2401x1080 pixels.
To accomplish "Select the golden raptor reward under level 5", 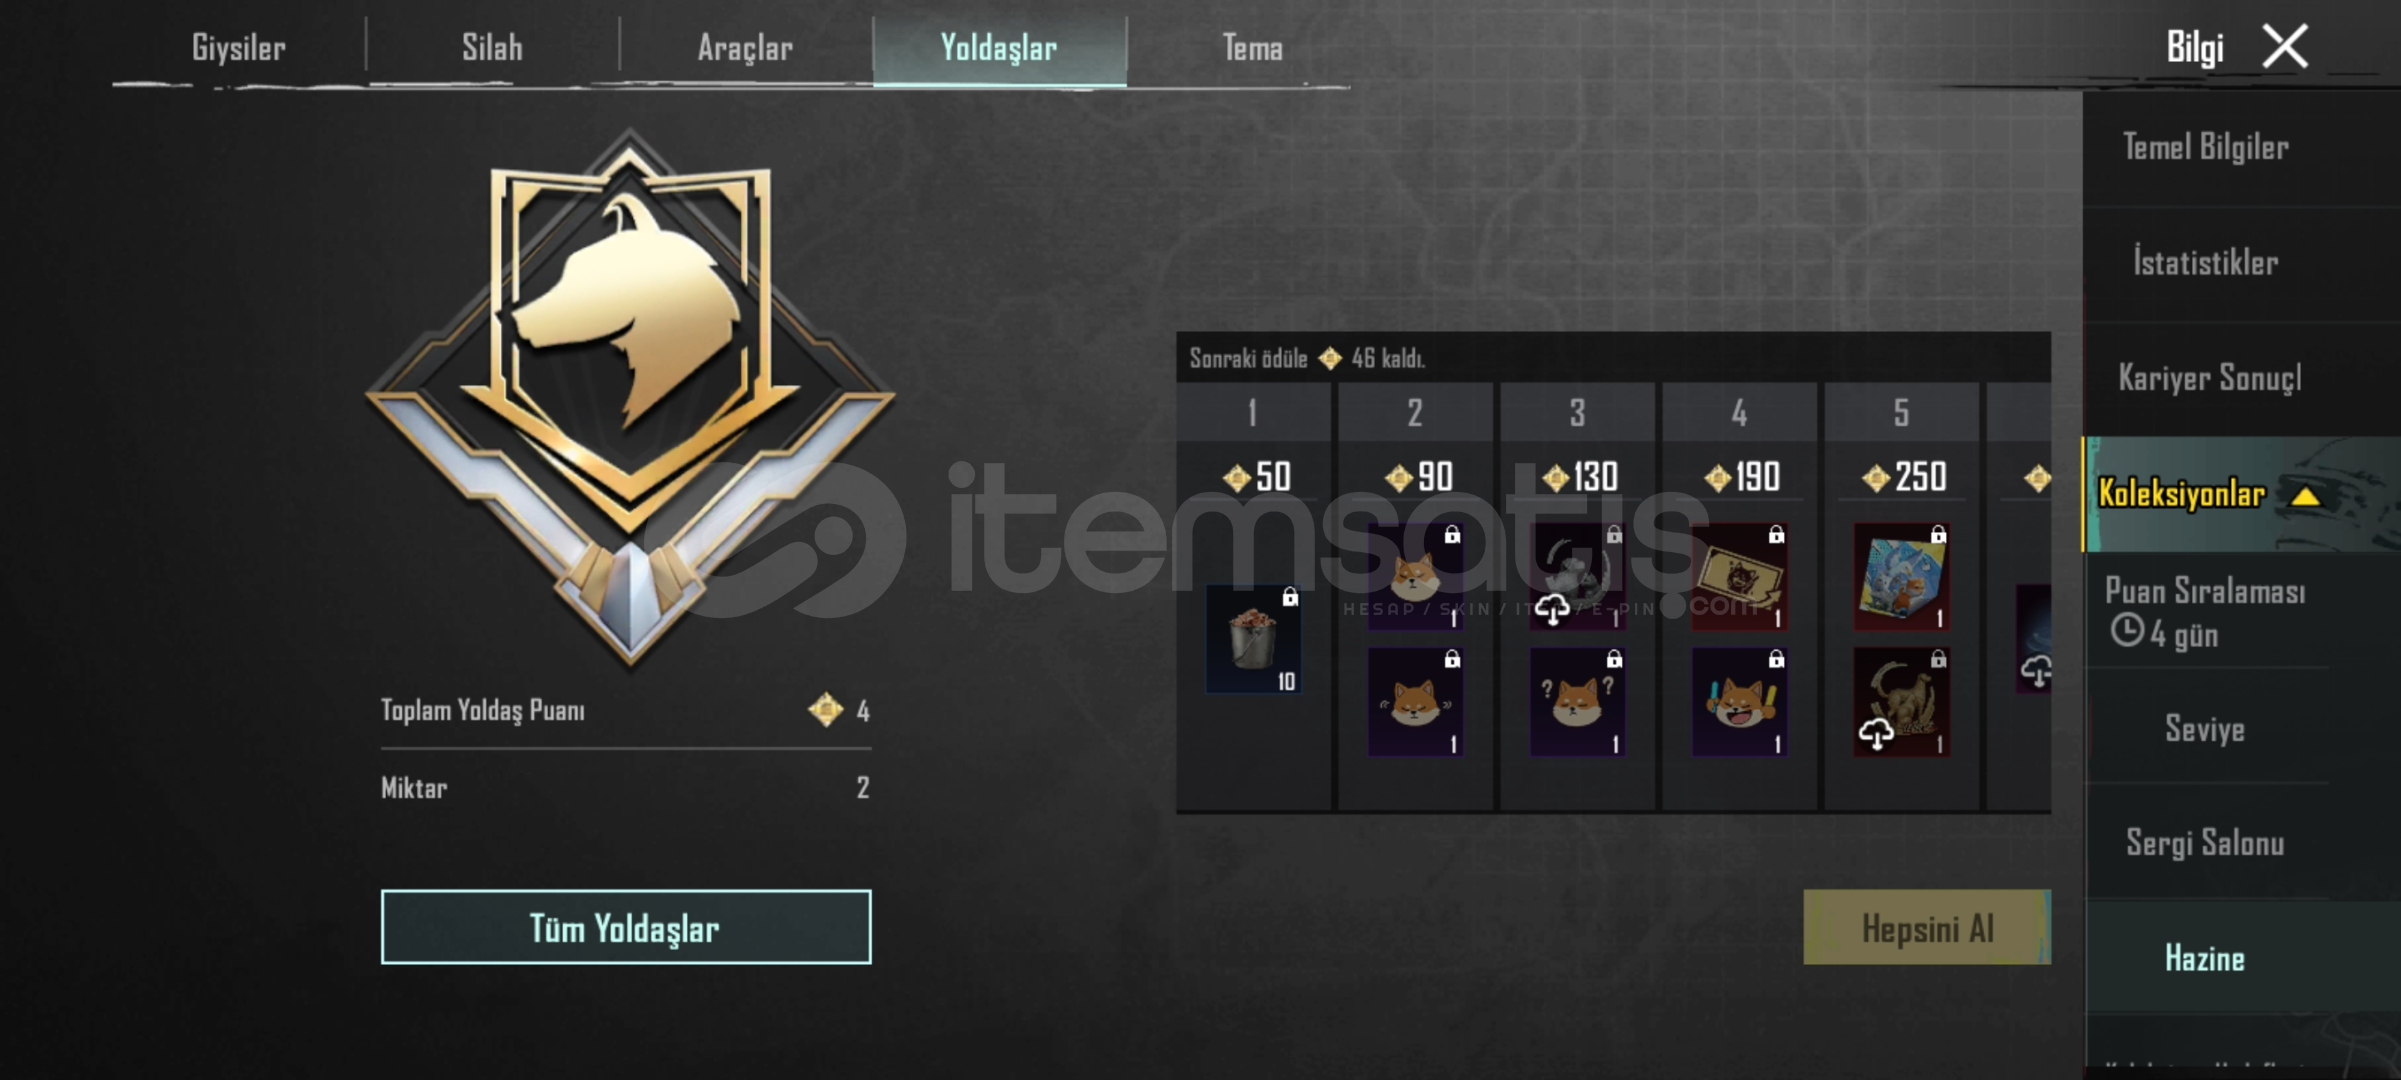I will 1901,702.
